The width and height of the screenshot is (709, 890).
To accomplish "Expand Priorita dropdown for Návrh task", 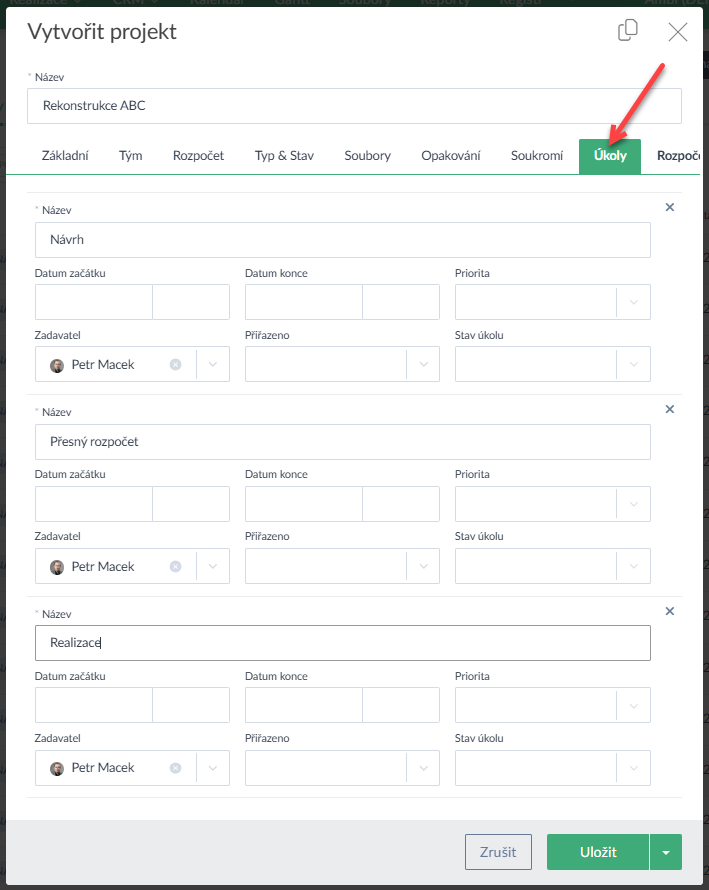I will (x=633, y=302).
